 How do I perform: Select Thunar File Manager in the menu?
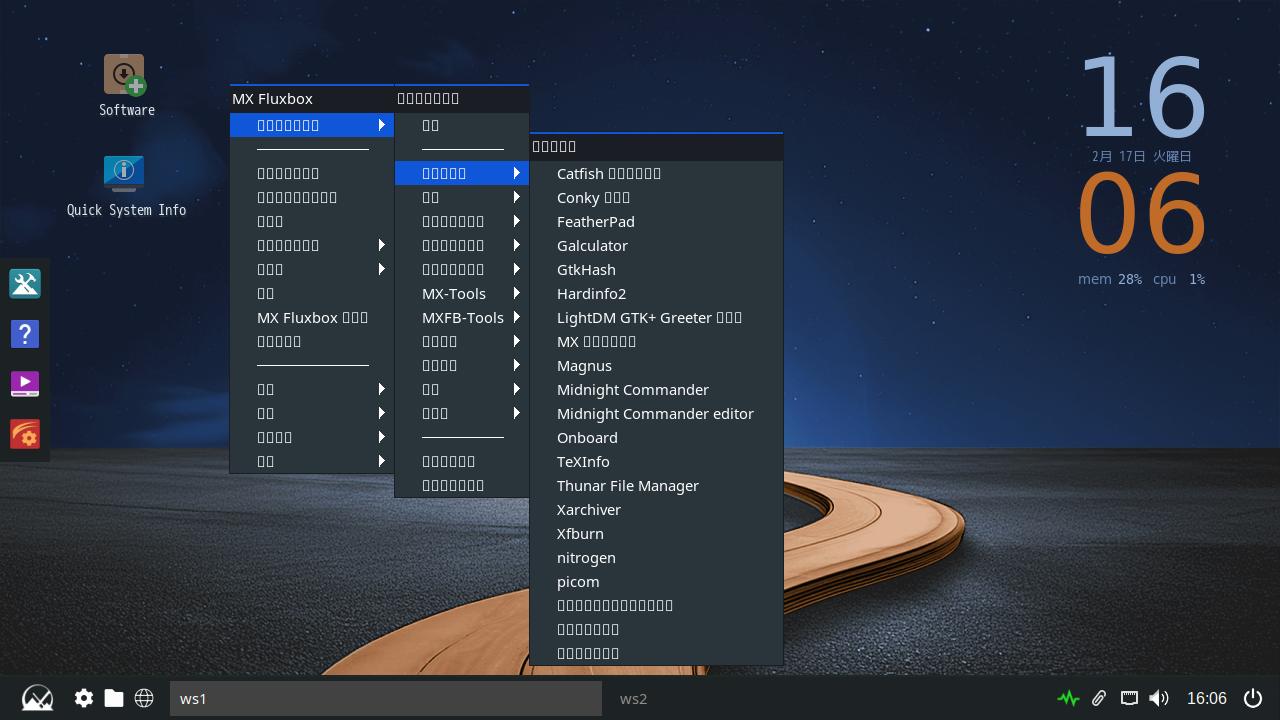[x=628, y=485]
